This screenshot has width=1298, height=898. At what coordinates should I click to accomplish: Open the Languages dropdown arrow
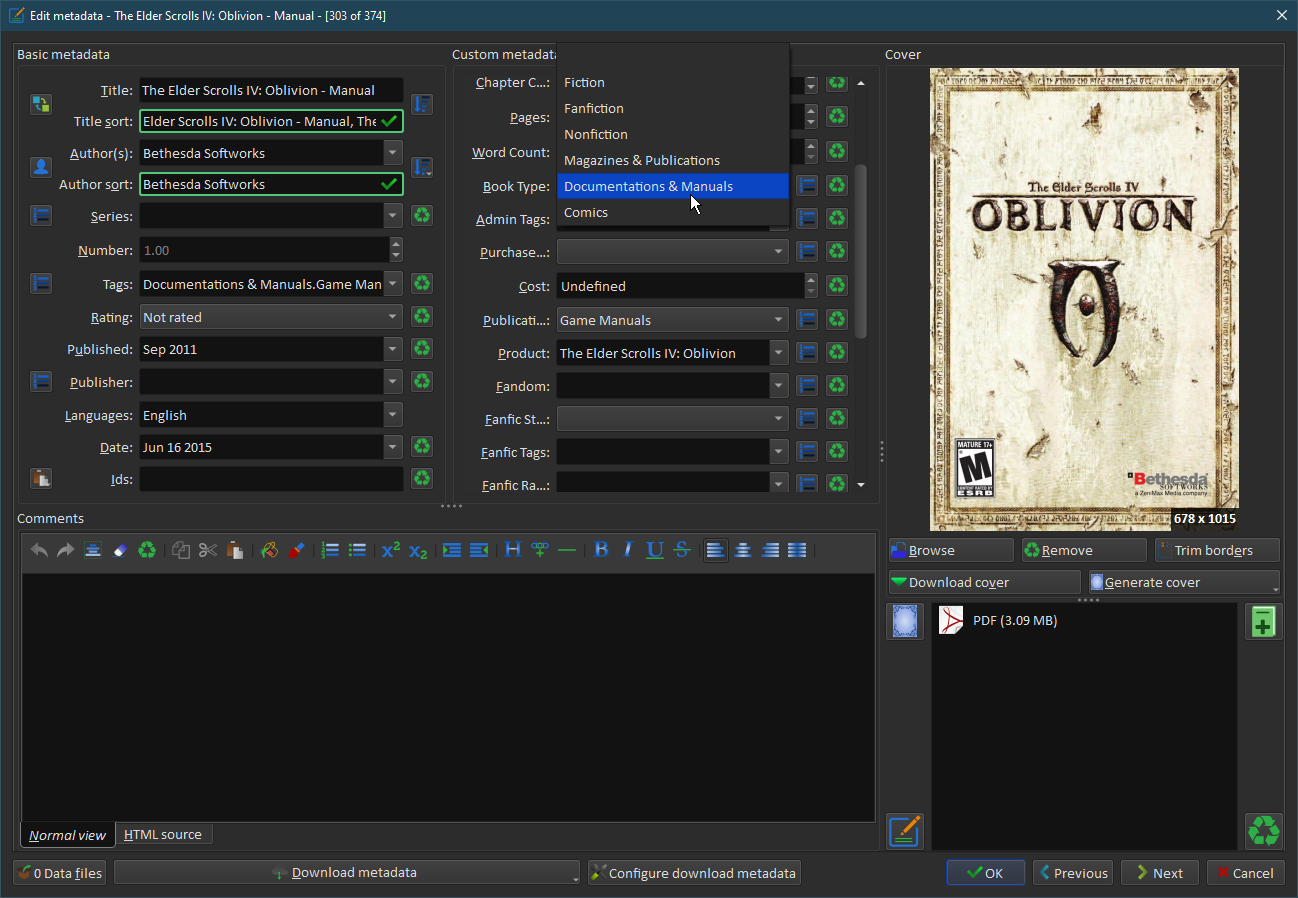393,415
